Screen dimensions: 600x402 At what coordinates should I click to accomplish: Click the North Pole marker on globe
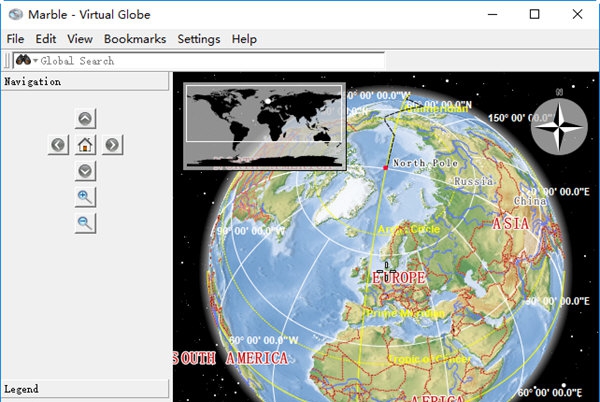click(x=385, y=167)
